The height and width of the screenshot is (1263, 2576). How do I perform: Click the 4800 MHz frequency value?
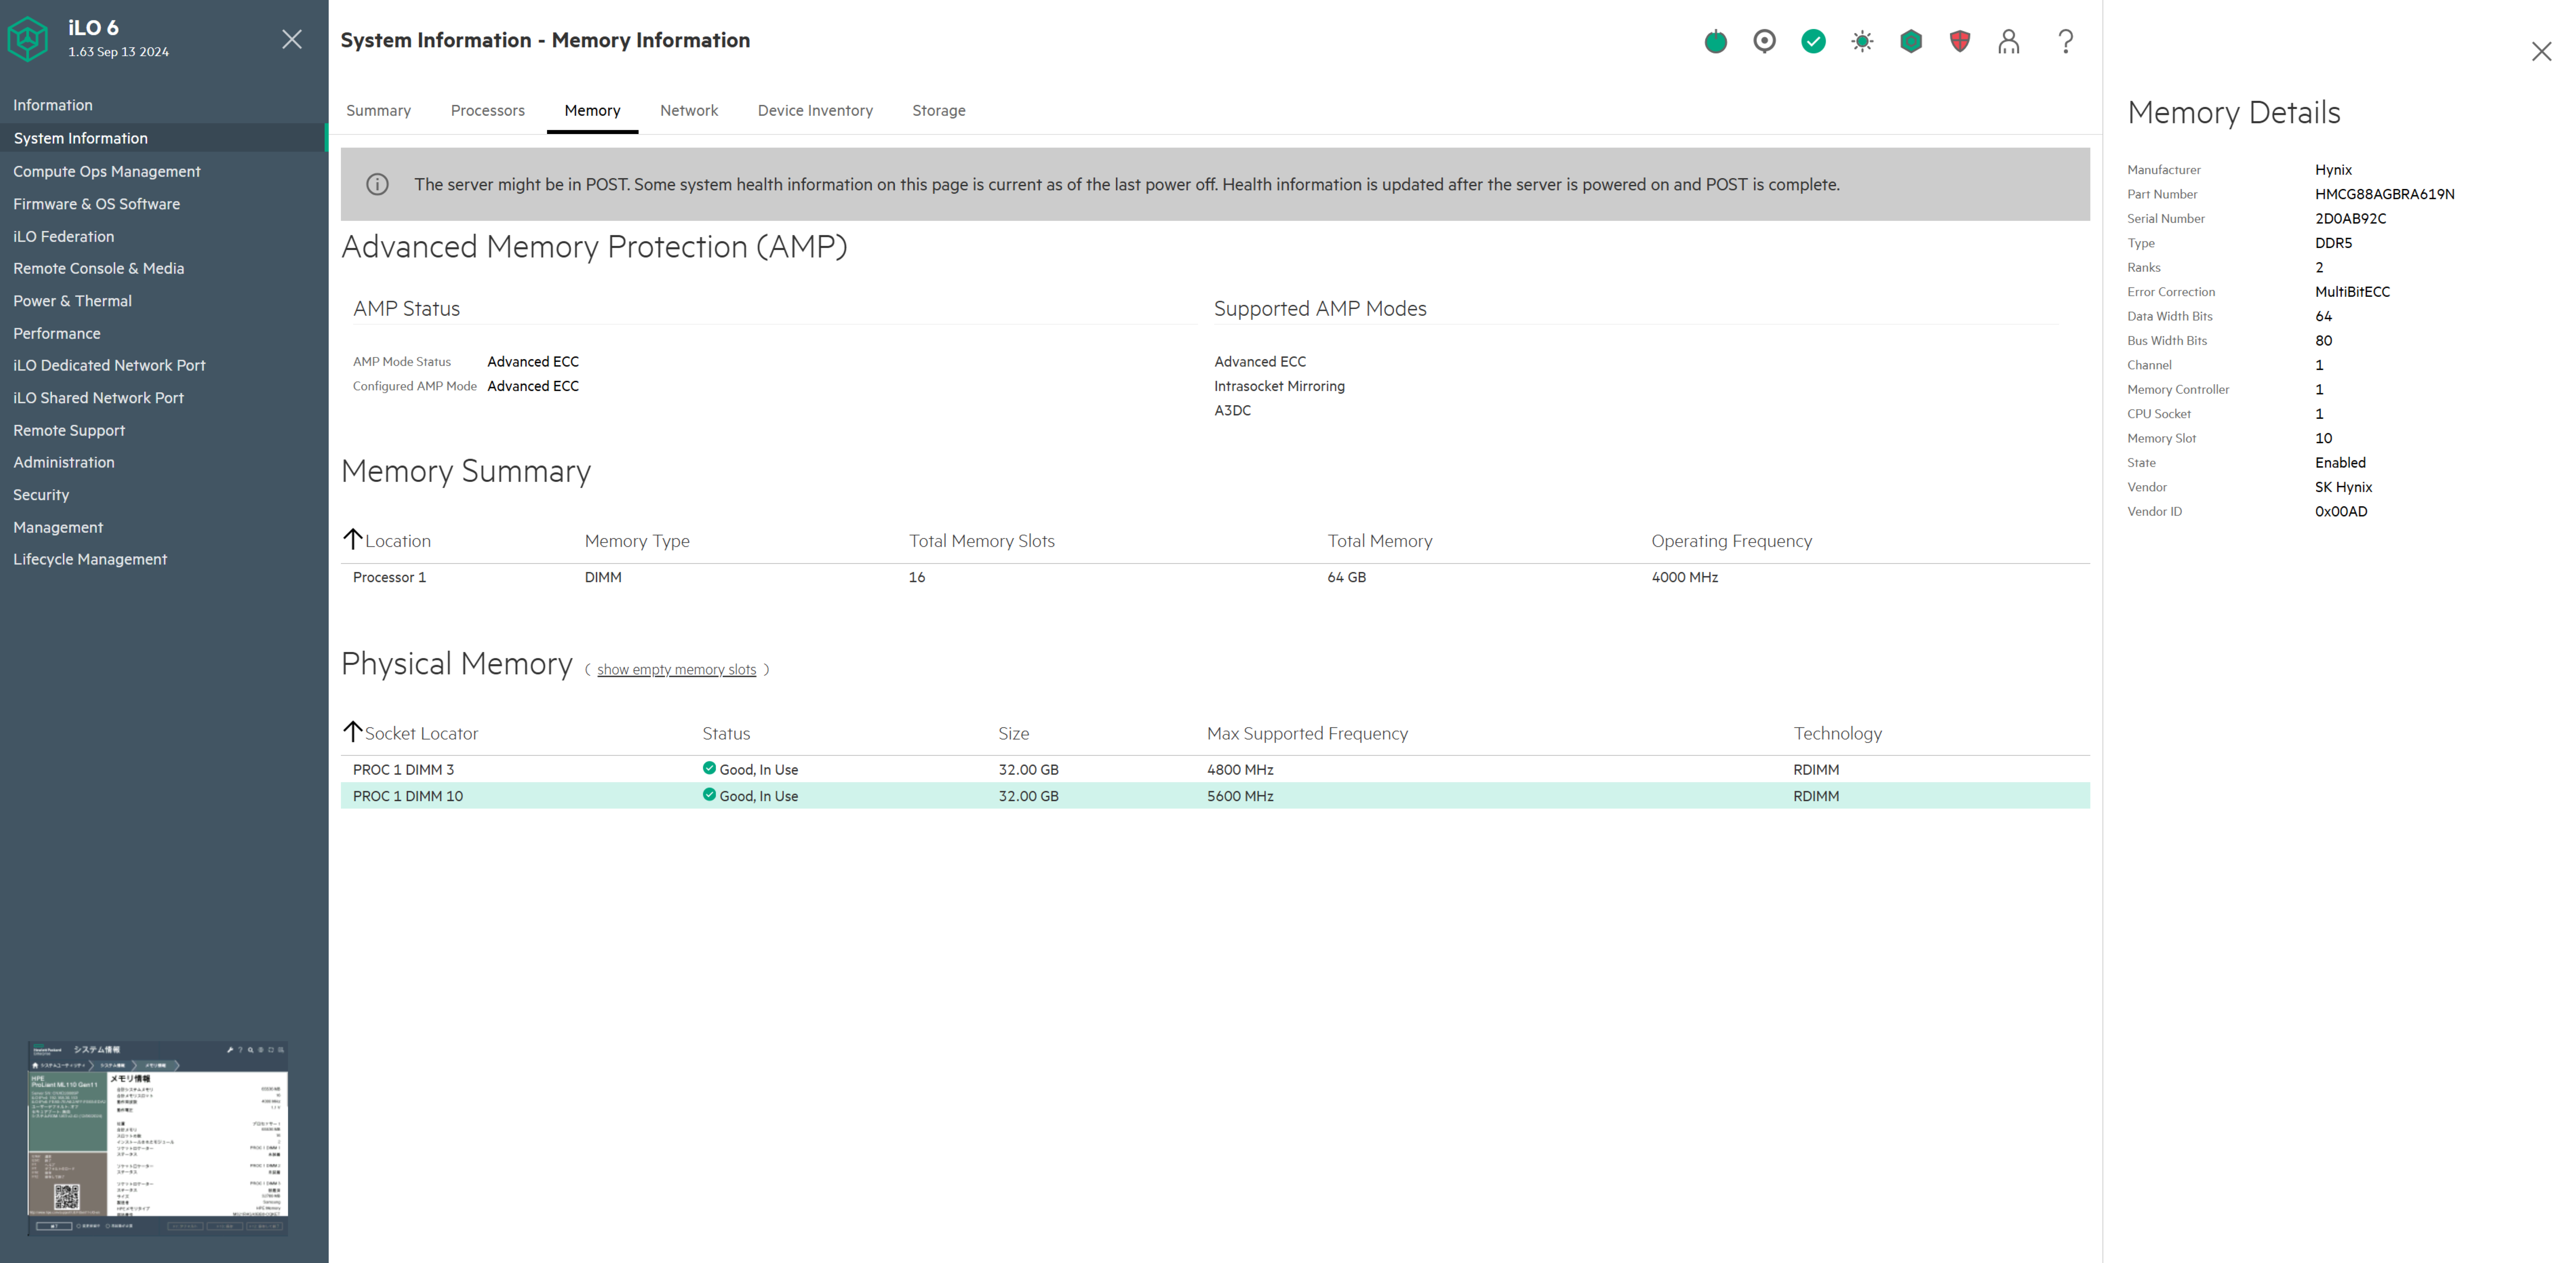[x=1240, y=769]
